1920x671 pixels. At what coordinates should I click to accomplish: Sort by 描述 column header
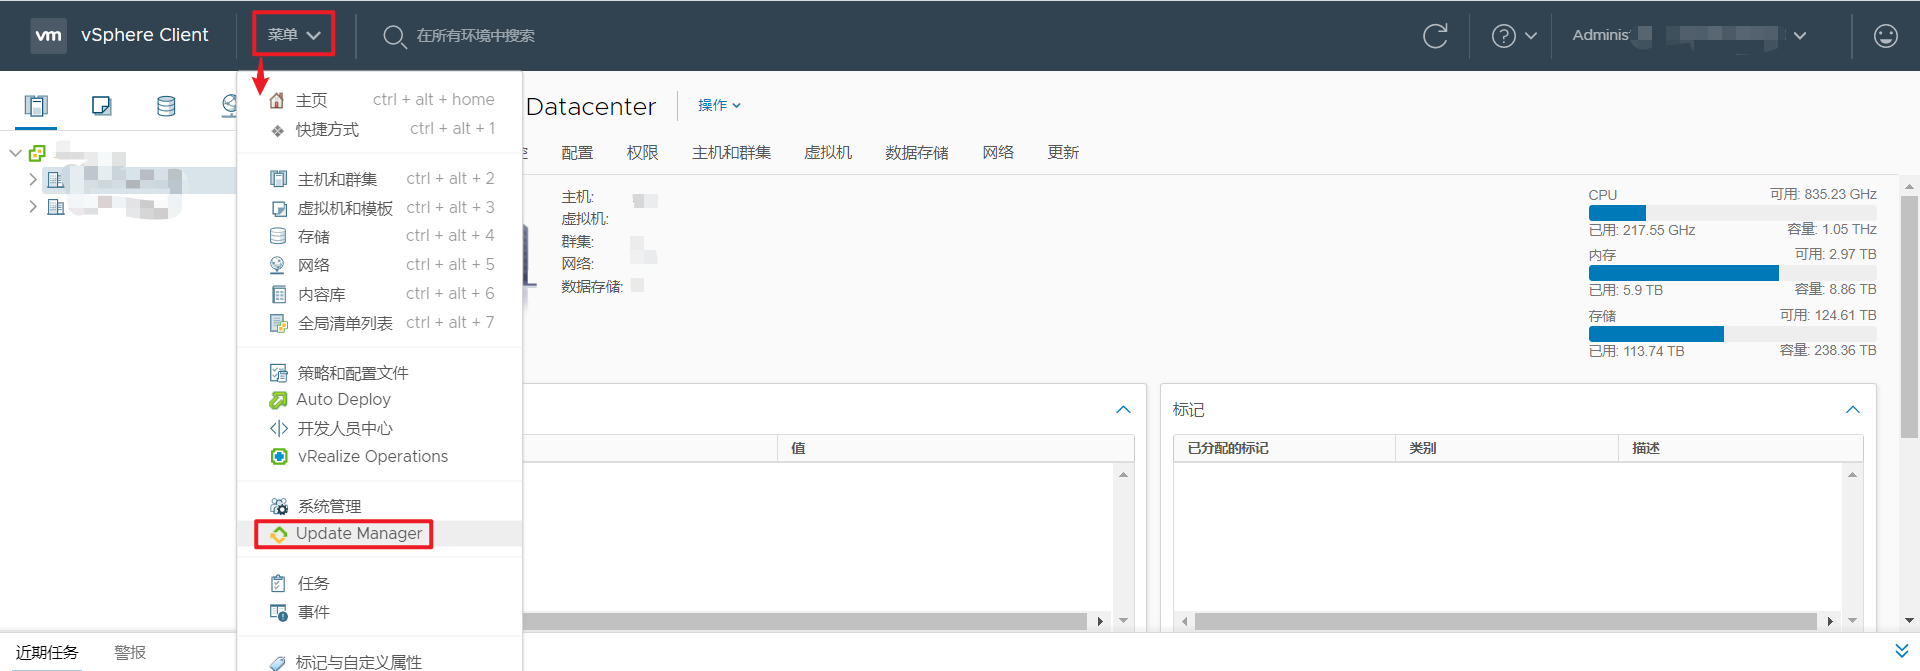(1740, 448)
